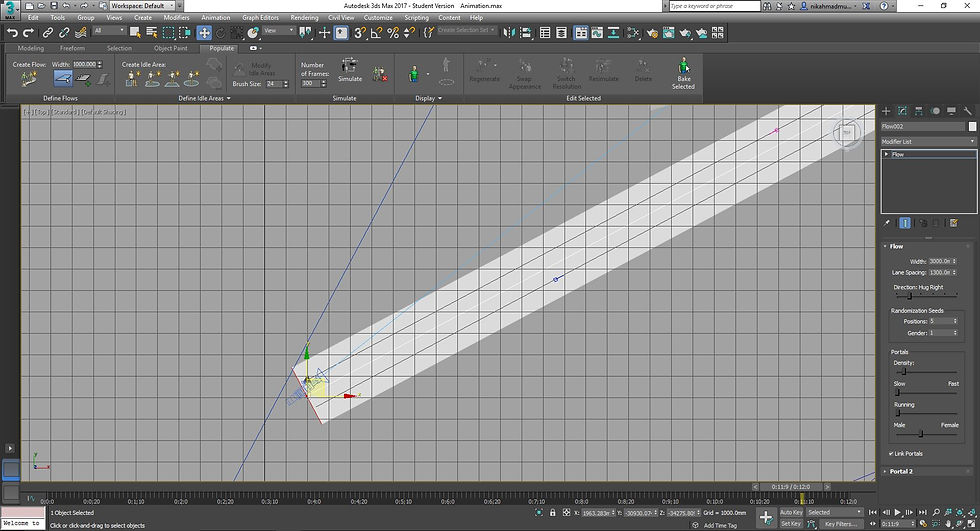980x531 pixels.
Task: Expand the Define Idle Areas panel arrow
Action: pos(229,99)
